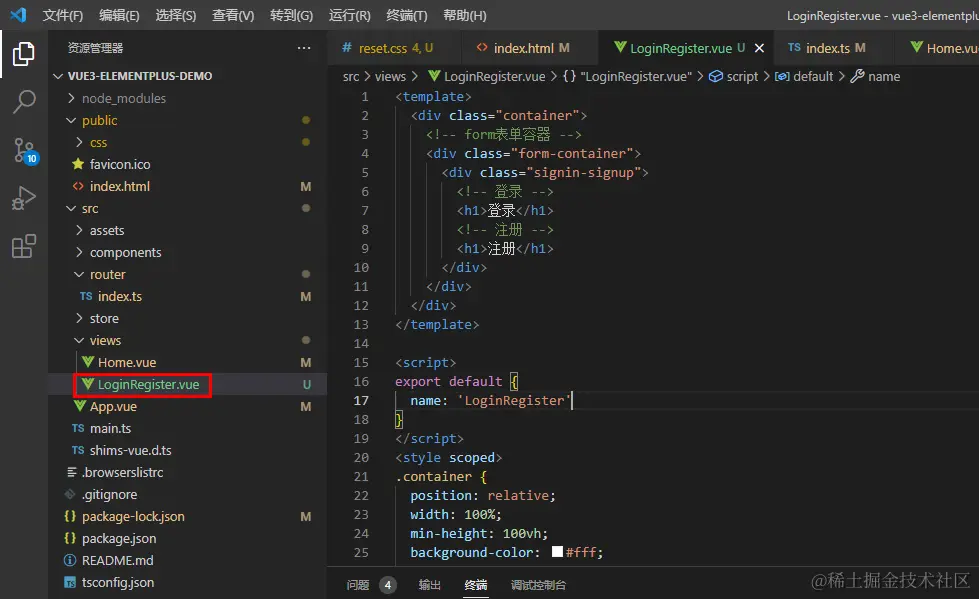Screen dimensions: 979x599
Task: Open the Search view icon
Action: [24, 102]
